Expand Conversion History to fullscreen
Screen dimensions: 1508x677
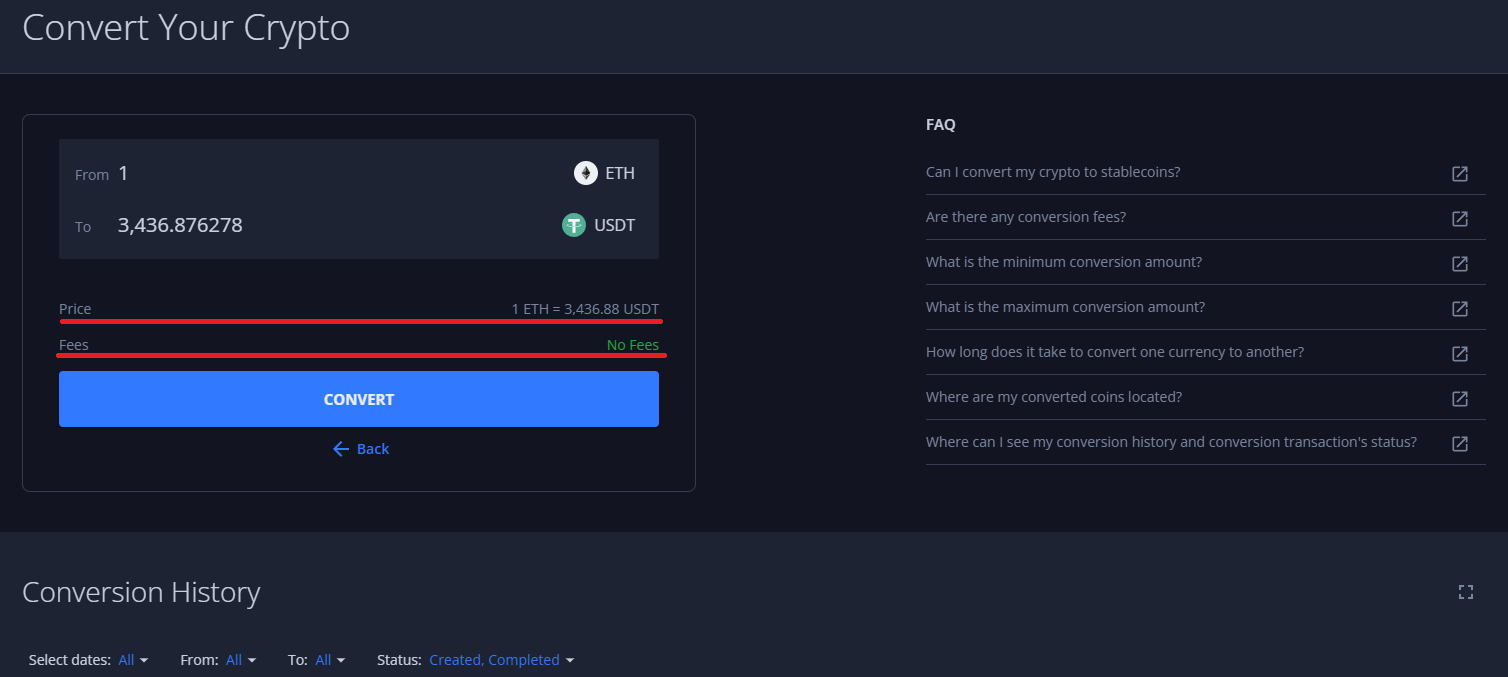[x=1466, y=592]
